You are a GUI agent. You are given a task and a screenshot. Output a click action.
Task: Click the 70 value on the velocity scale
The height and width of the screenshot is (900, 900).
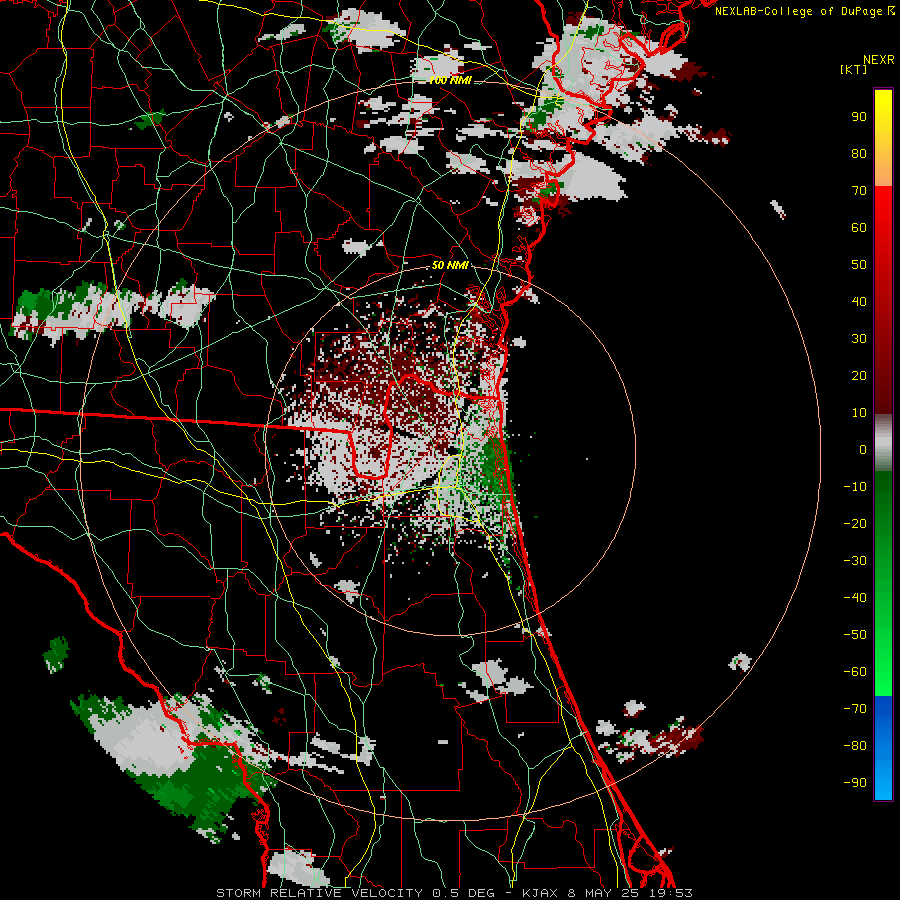[x=859, y=191]
